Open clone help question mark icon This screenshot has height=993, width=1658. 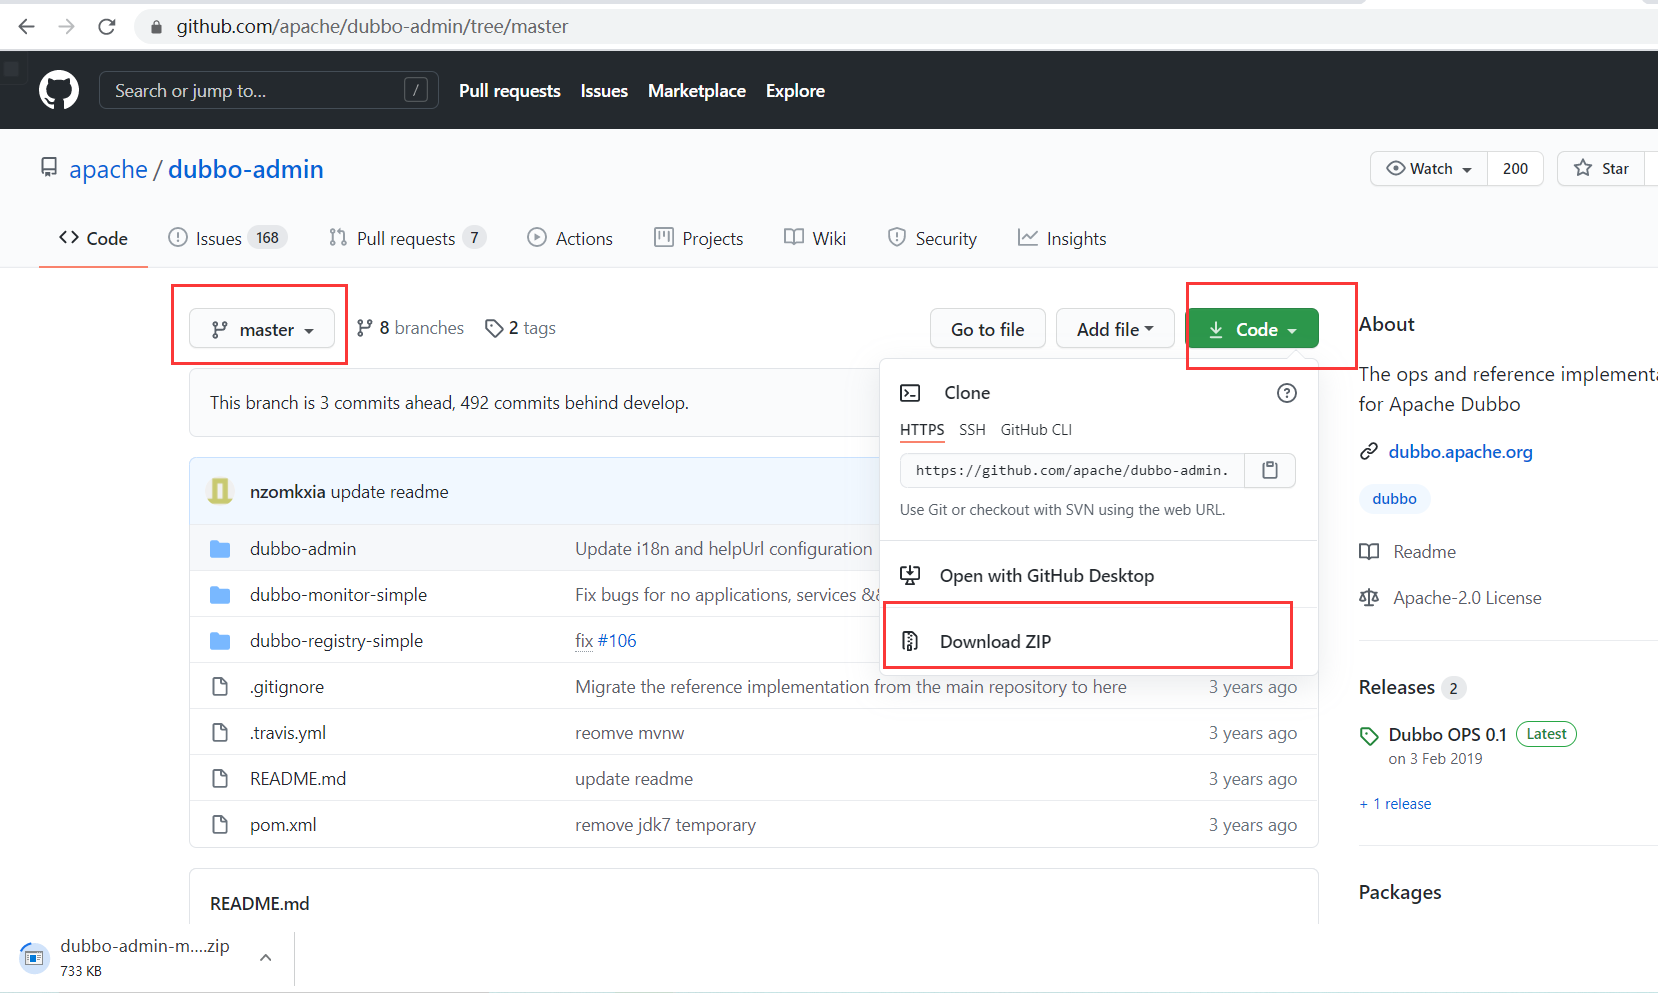(x=1287, y=393)
